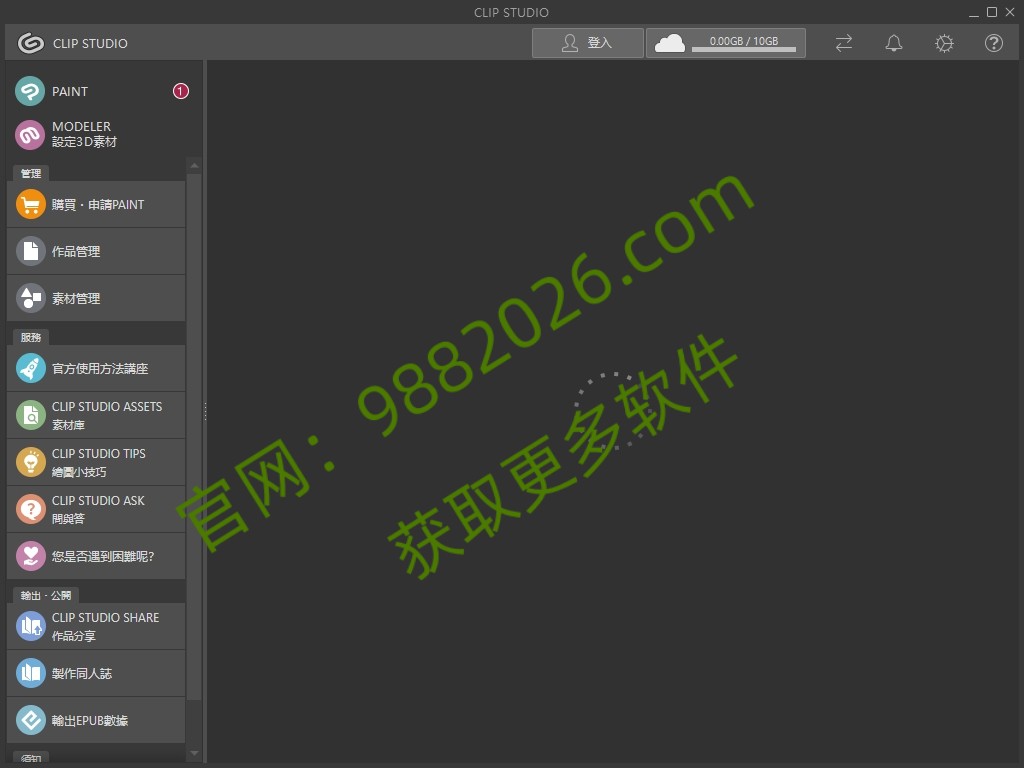Open the 素材管理 shapes icon
This screenshot has width=1024, height=768.
(x=30, y=298)
